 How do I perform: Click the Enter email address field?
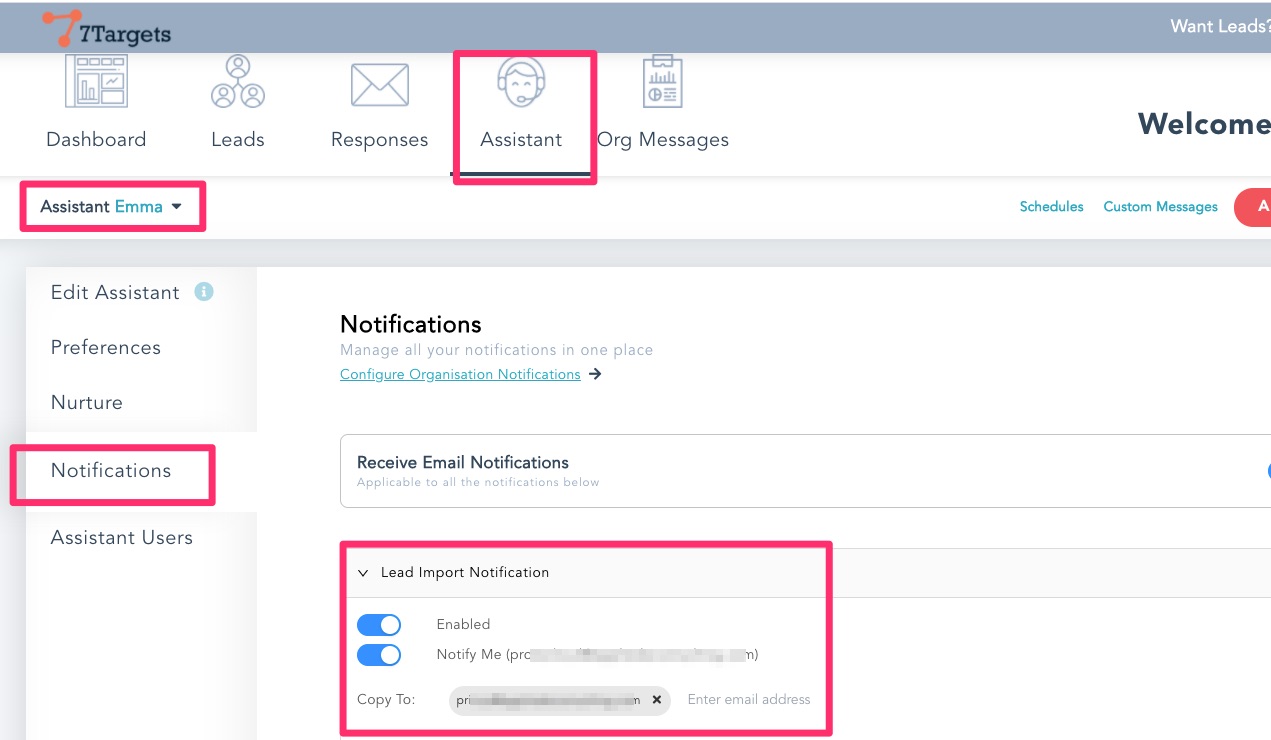(x=749, y=700)
